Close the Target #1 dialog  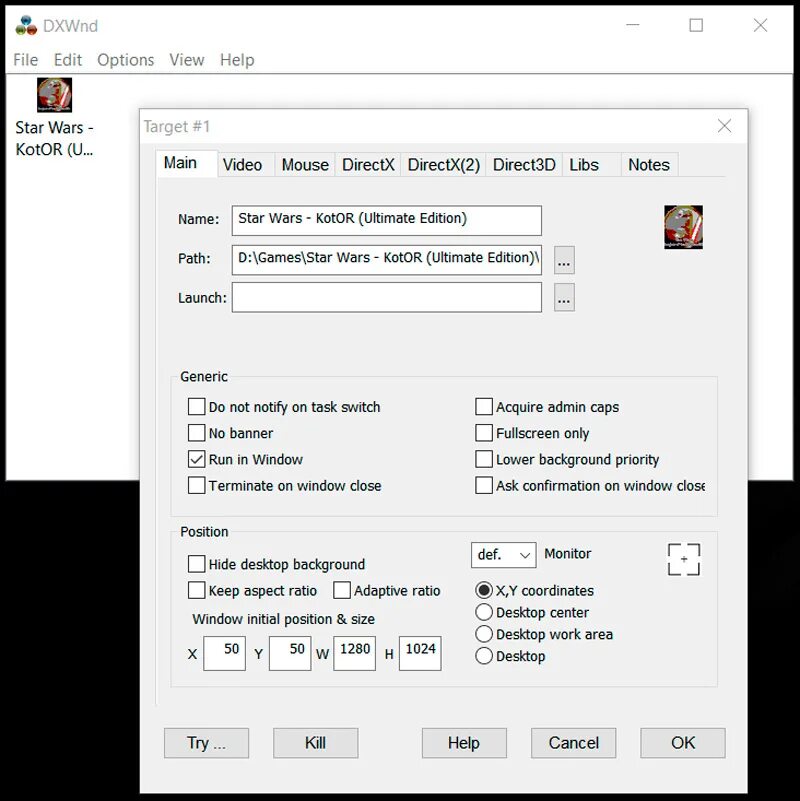724,126
